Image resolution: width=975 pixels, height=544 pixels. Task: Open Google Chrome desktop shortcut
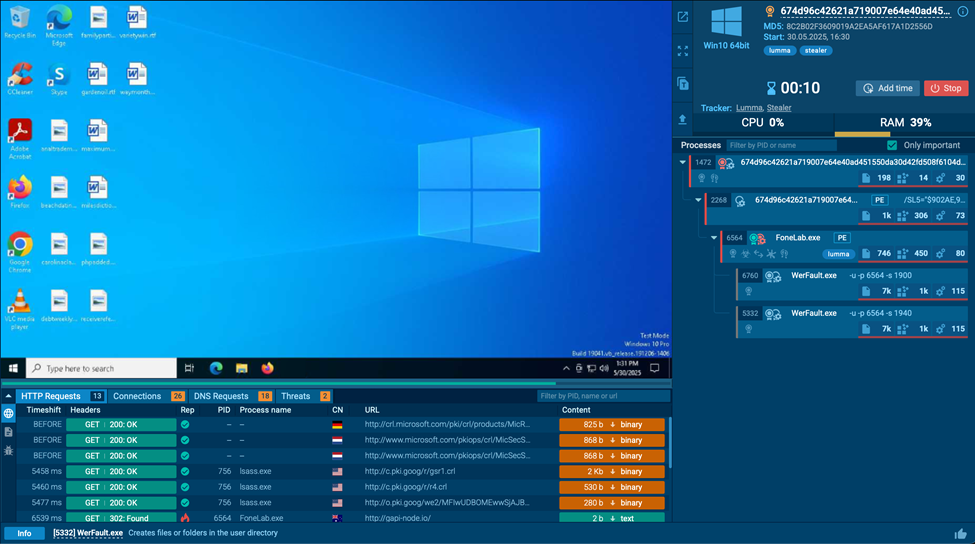[x=20, y=252]
